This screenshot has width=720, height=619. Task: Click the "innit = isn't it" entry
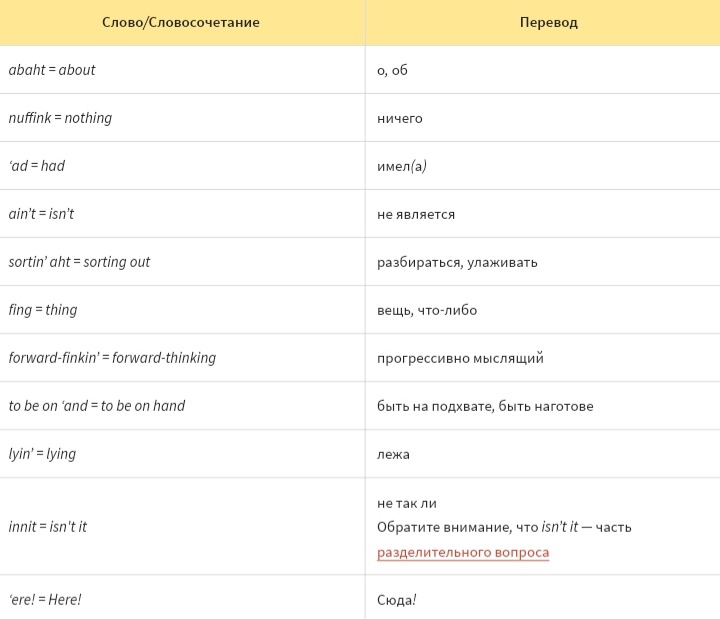point(47,526)
